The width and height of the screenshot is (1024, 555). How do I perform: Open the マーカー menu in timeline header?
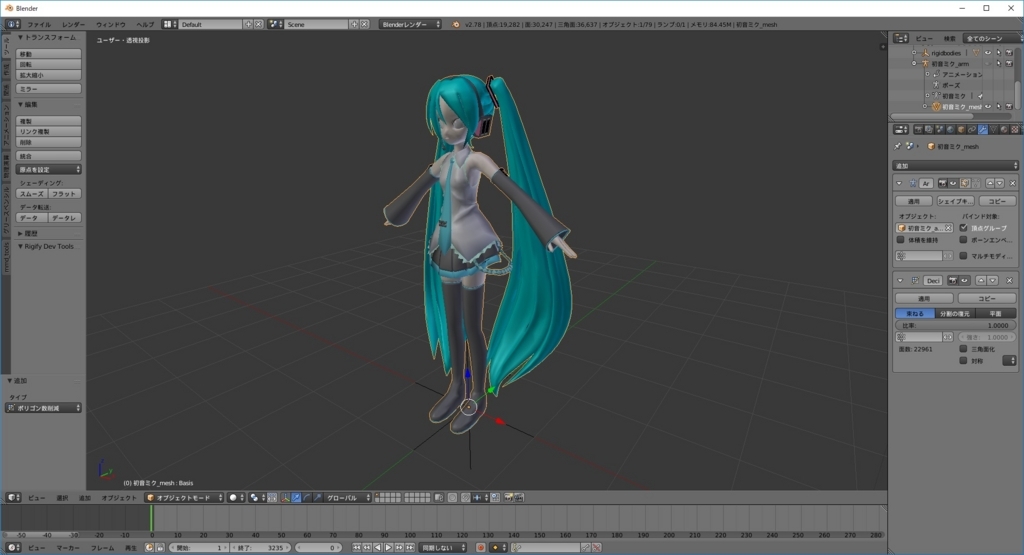tap(67, 548)
